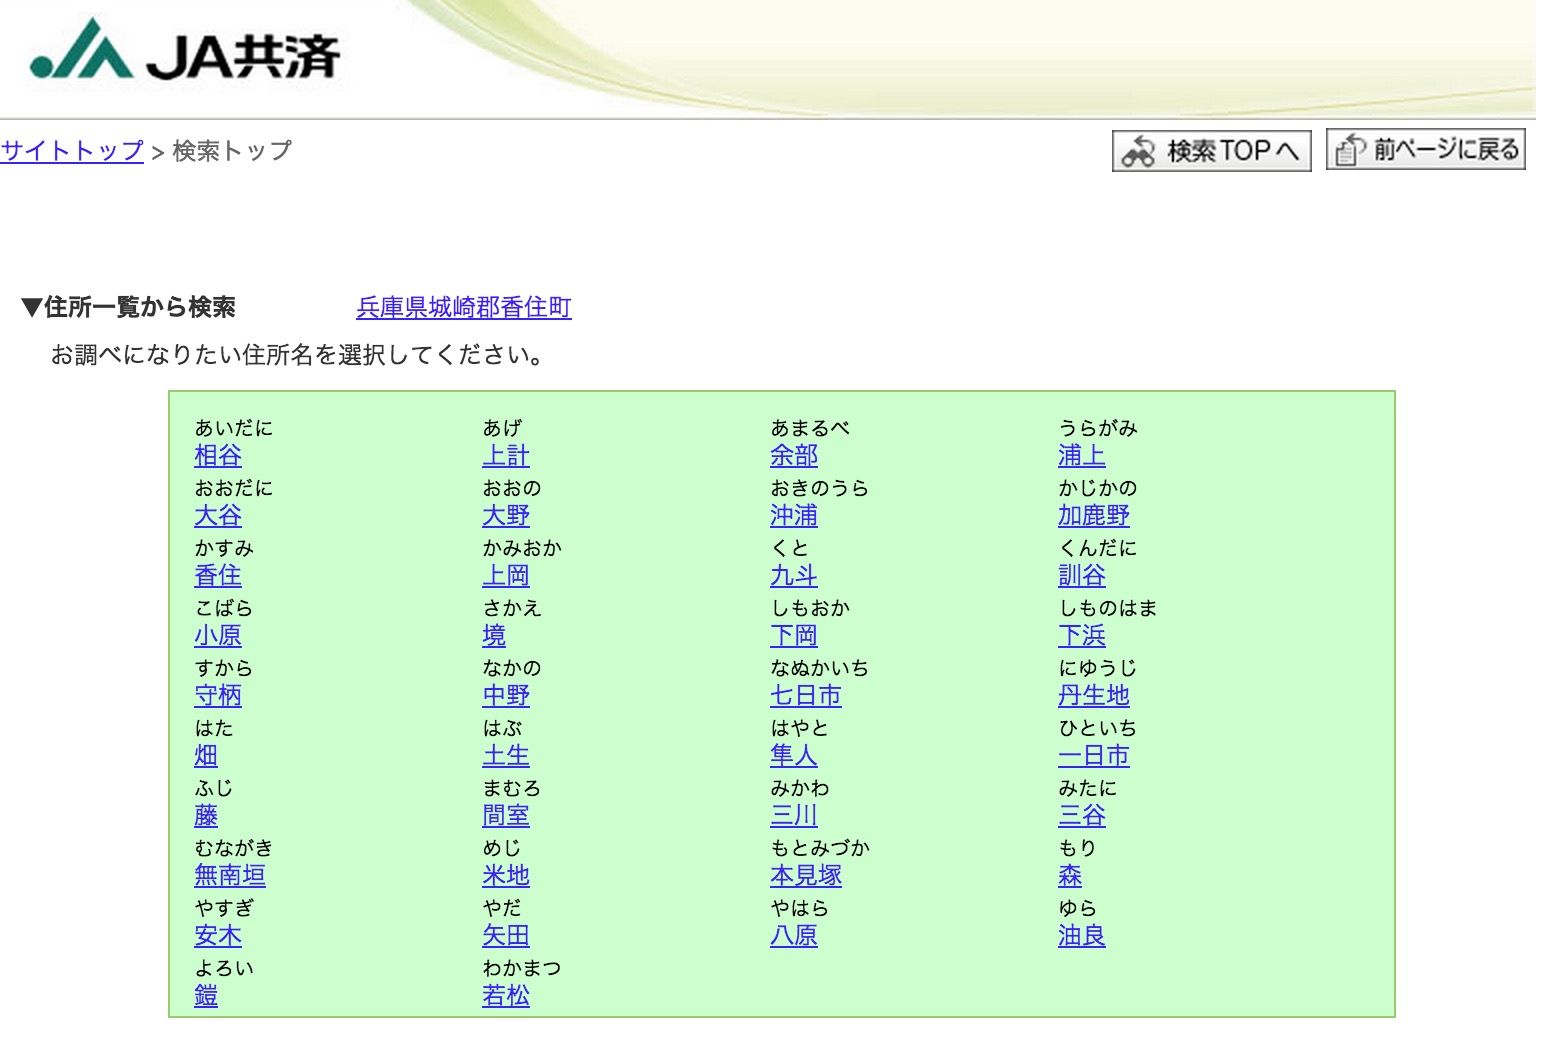Select the 矢田 address link
Viewport: 1560px width, 1058px height.
[506, 936]
